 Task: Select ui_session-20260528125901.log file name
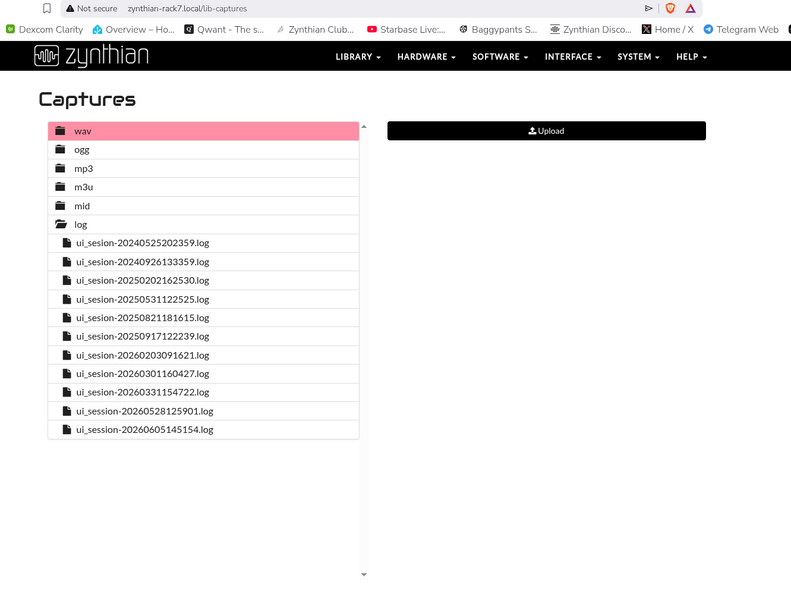click(145, 411)
